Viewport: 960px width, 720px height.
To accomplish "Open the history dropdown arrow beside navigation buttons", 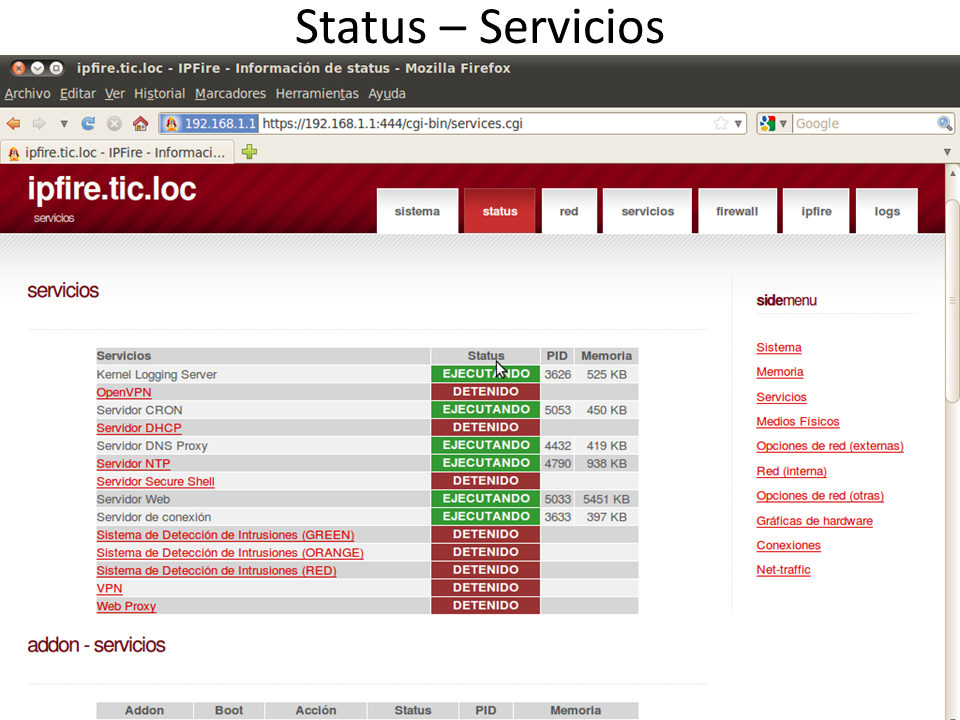I will [63, 124].
